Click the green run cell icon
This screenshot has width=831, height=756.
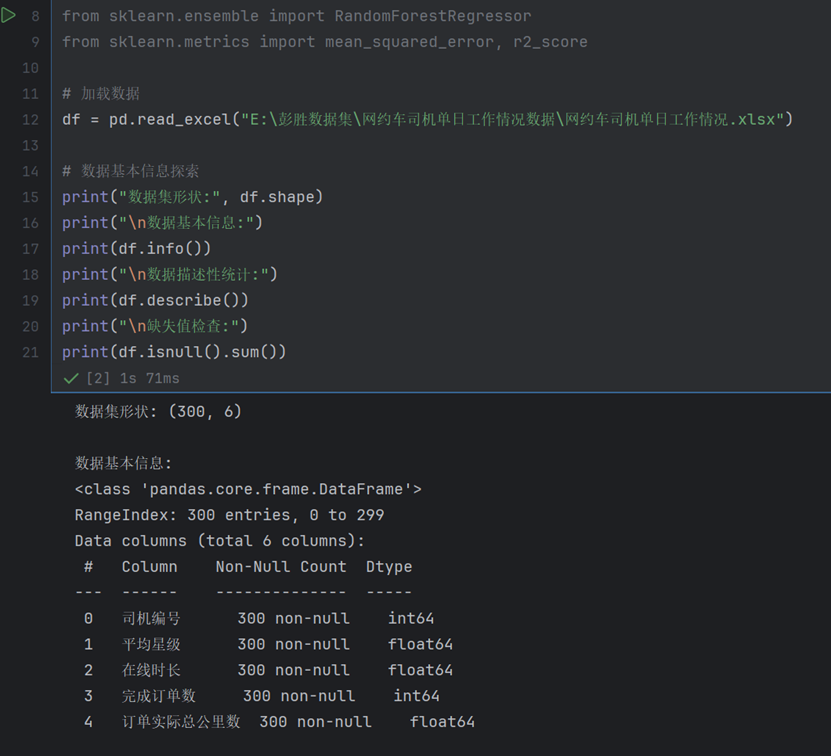[8, 15]
